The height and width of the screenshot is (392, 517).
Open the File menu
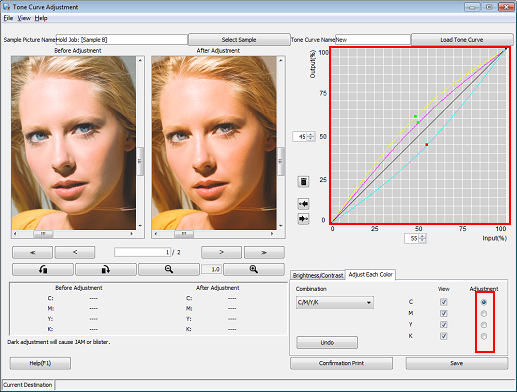pos(8,18)
